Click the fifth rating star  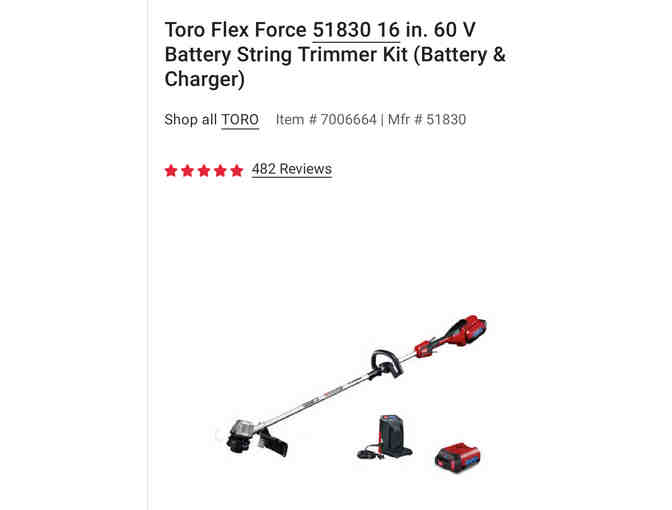[x=237, y=171]
